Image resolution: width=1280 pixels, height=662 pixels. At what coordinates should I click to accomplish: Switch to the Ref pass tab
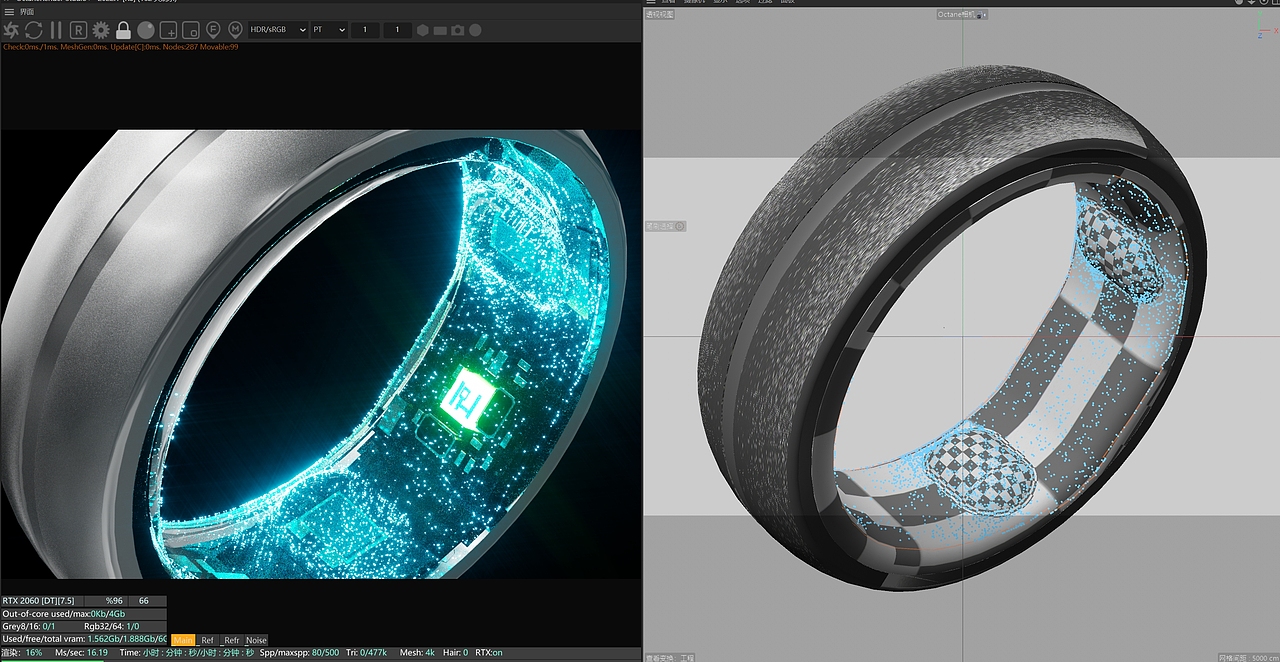[x=207, y=640]
